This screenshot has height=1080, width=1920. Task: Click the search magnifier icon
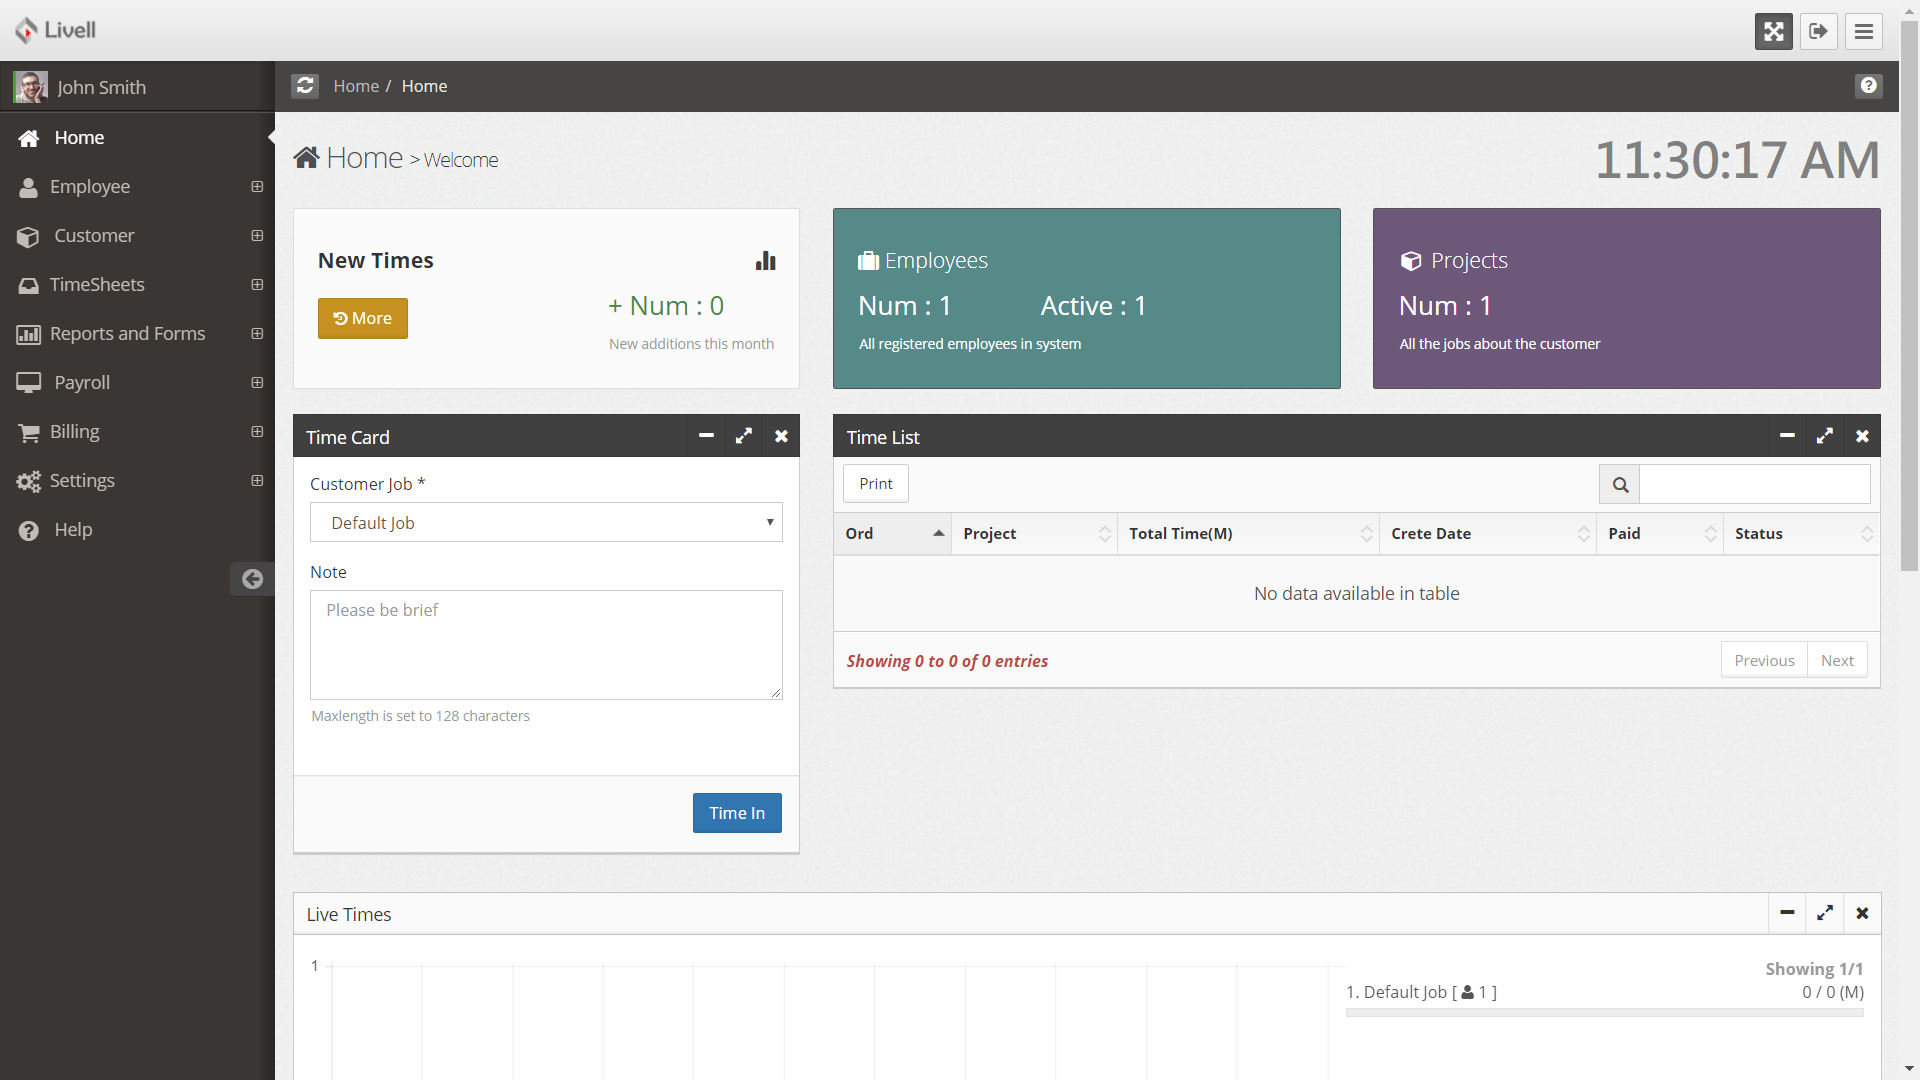pyautogui.click(x=1620, y=484)
